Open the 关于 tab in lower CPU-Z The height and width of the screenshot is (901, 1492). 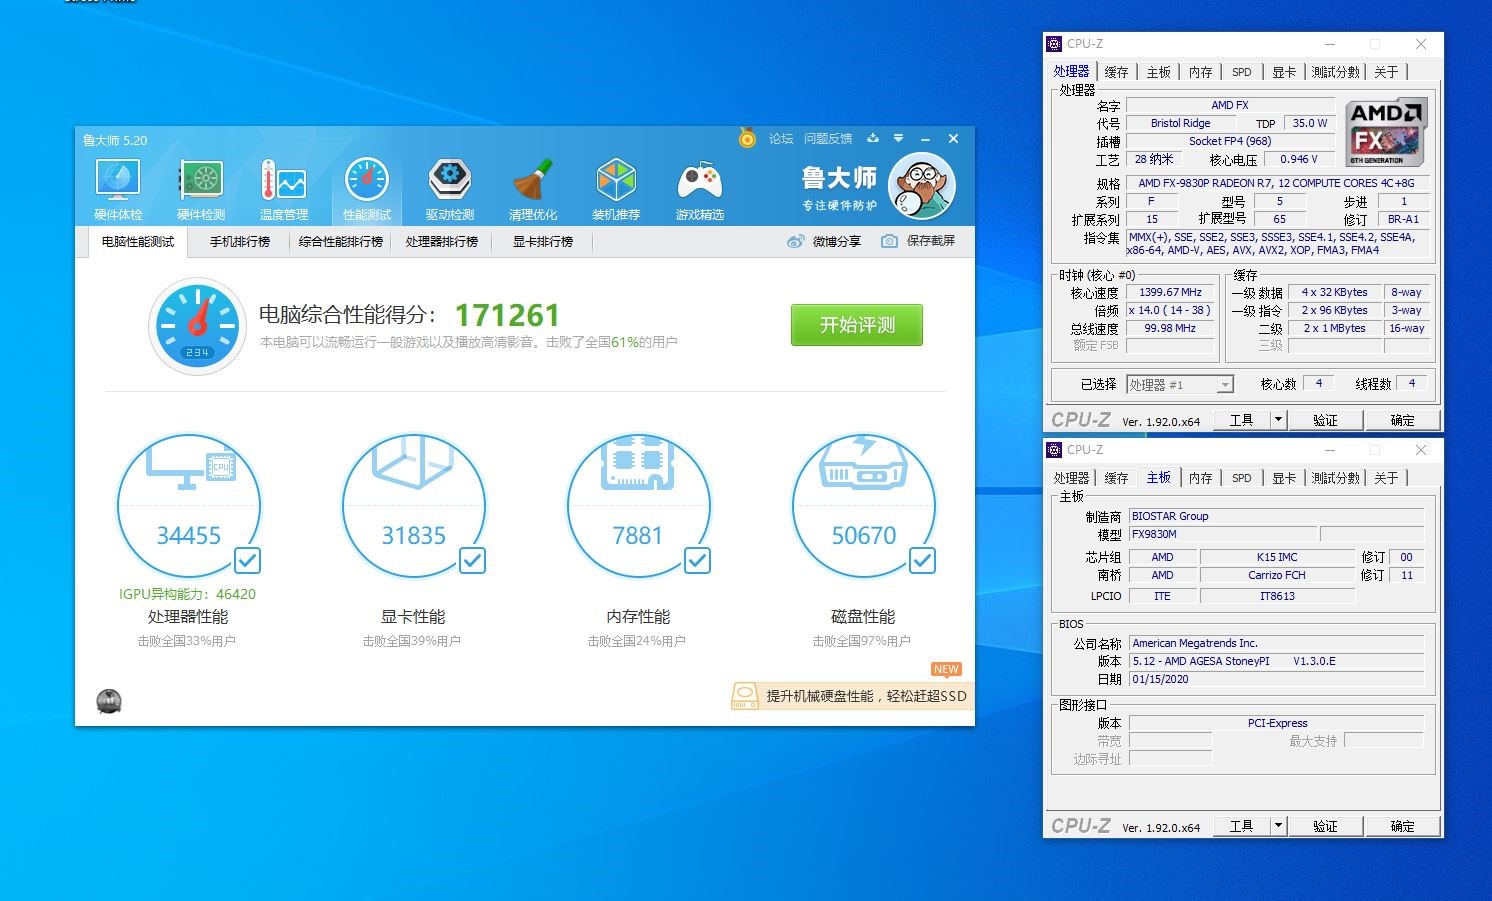pos(1385,478)
